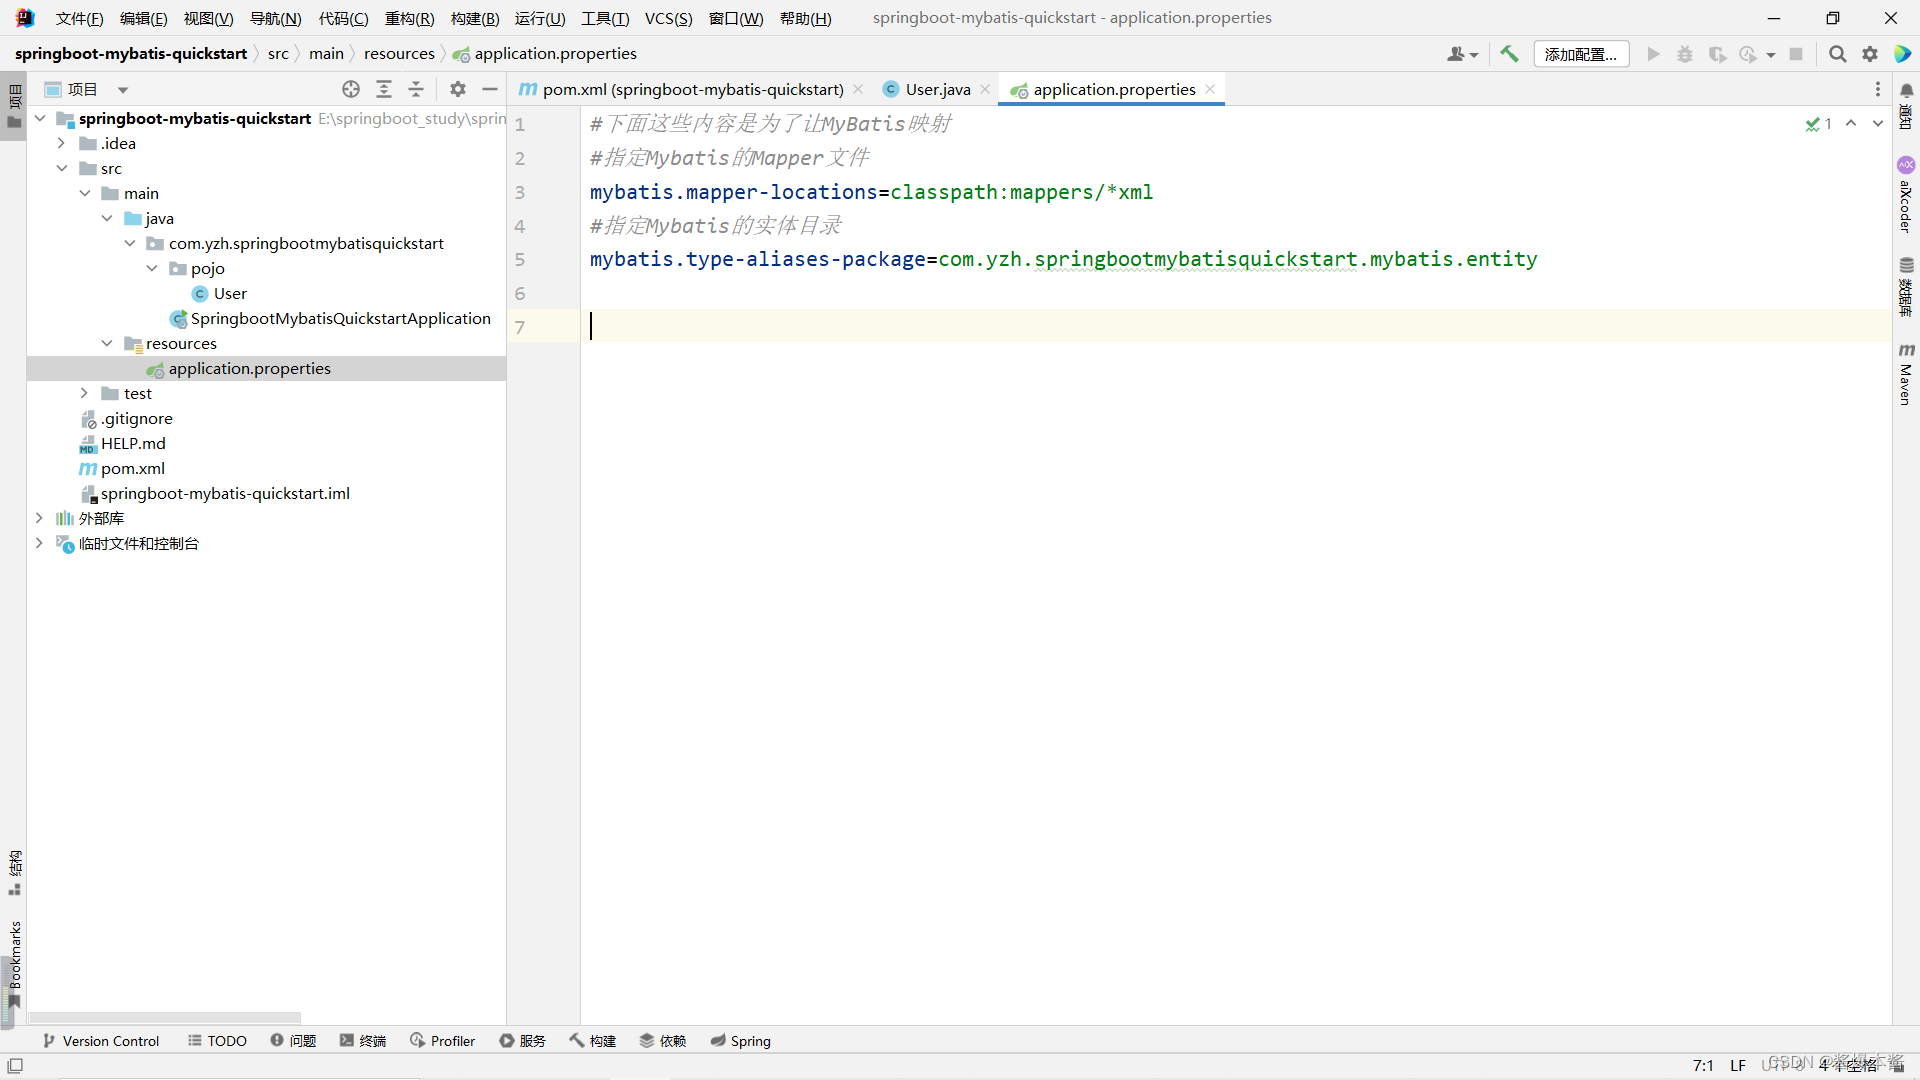Open project panel options gear
Image resolution: width=1920 pixels, height=1080 pixels.
point(458,89)
